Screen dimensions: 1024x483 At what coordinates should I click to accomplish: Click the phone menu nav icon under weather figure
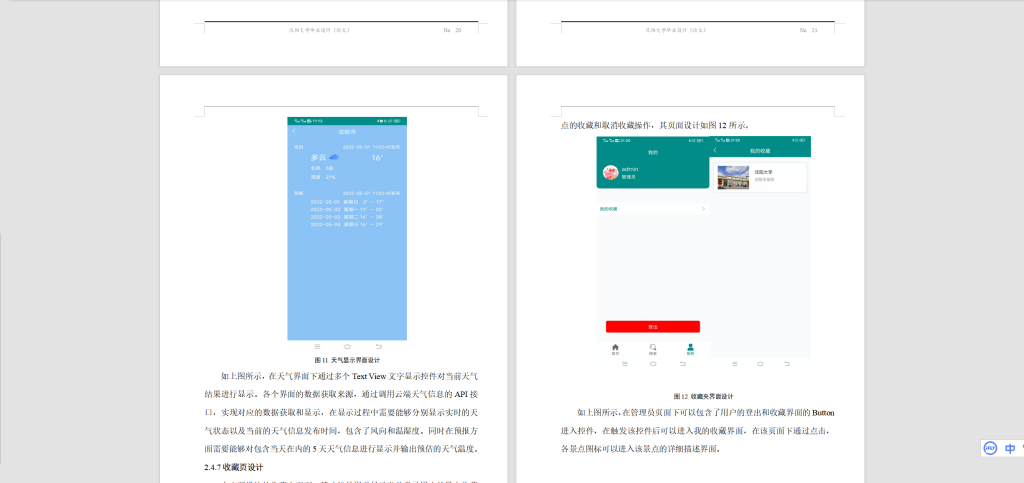(x=317, y=347)
